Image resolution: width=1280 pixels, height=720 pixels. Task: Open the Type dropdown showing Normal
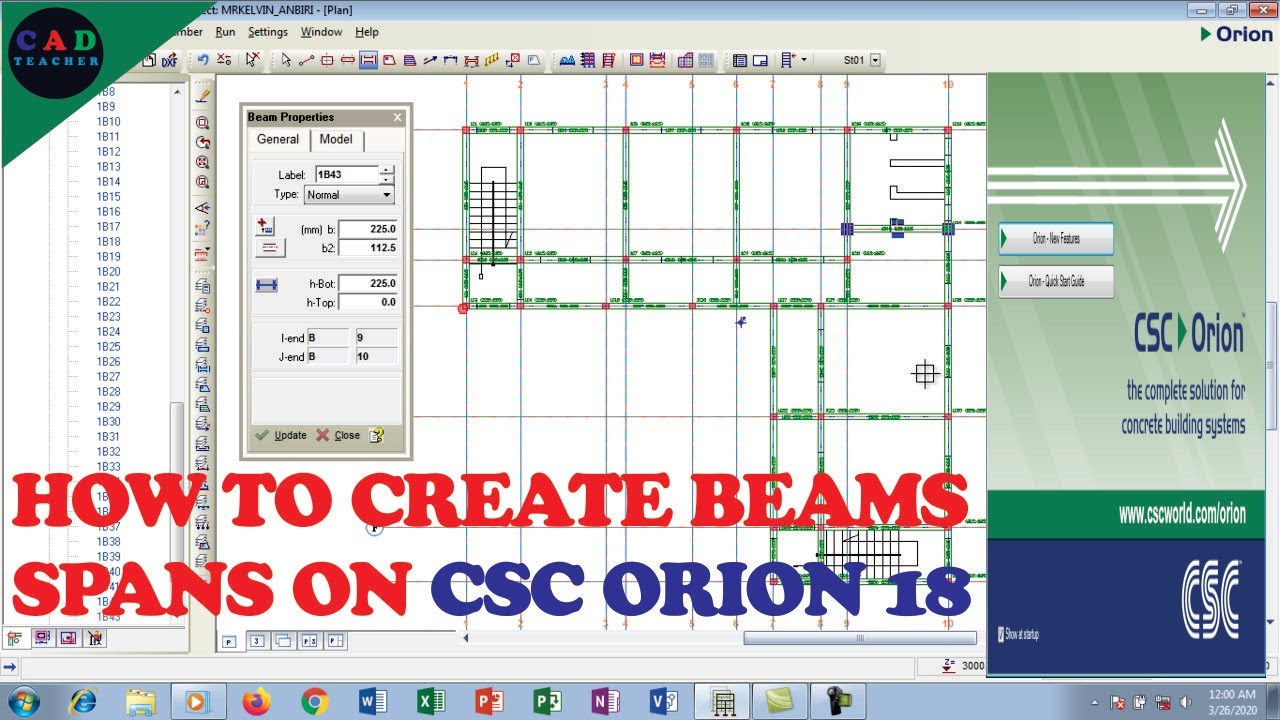point(349,195)
